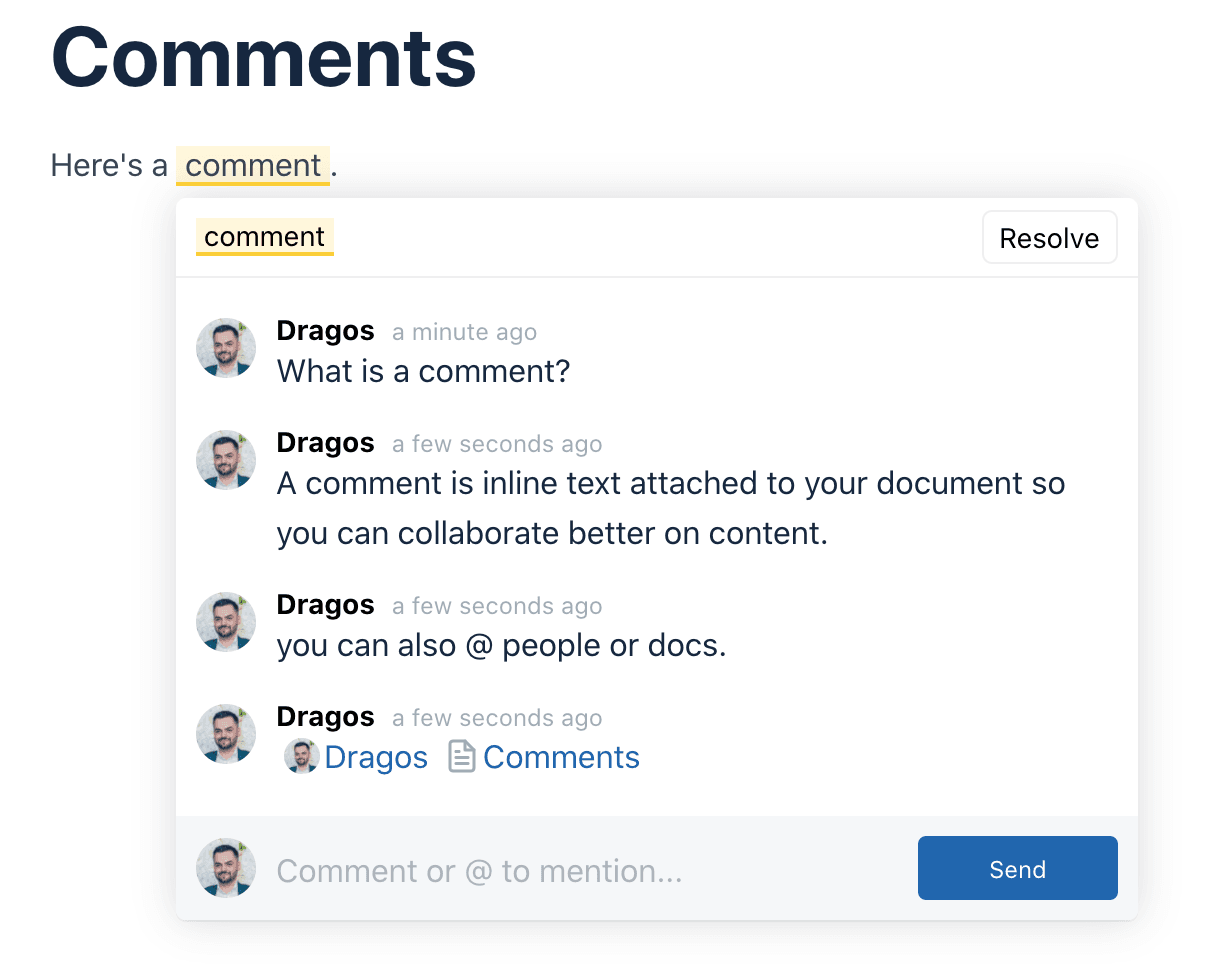The image size is (1222, 978).
Task: Open the Dragos user mention link
Action: click(375, 758)
